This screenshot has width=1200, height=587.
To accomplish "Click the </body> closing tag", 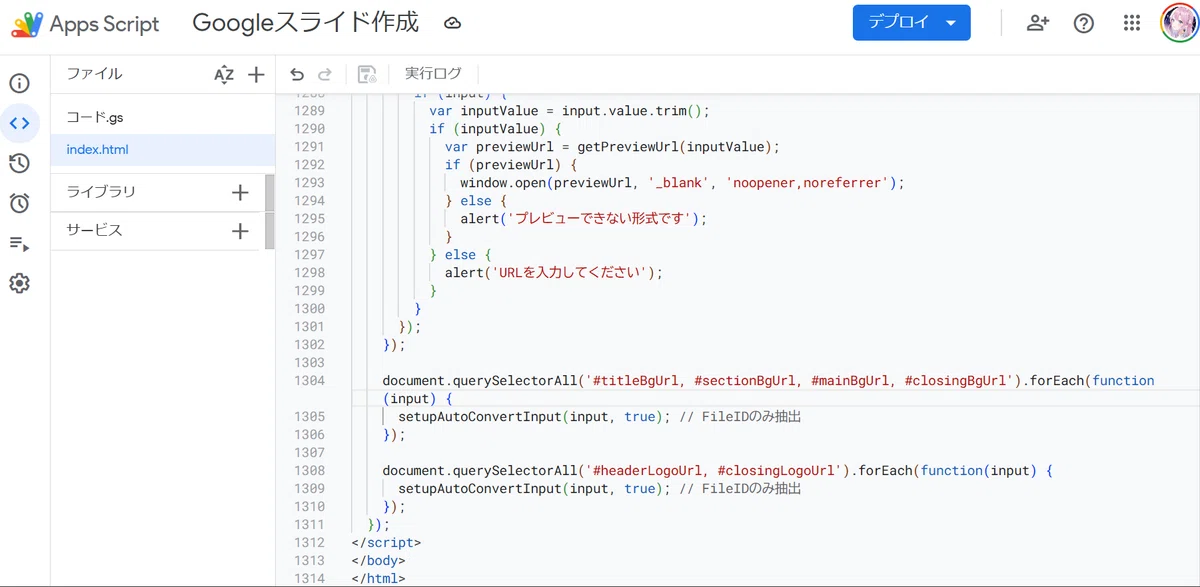I will tap(378, 561).
